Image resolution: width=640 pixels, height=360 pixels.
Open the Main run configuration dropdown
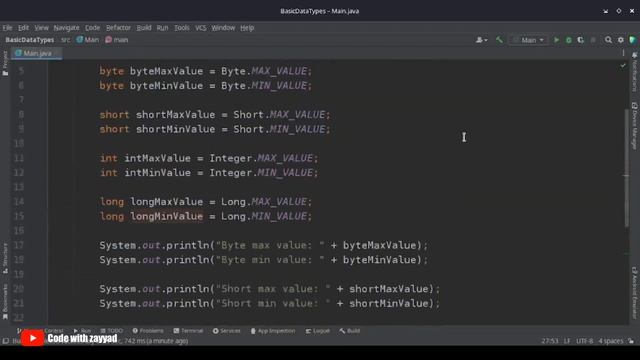(528, 40)
